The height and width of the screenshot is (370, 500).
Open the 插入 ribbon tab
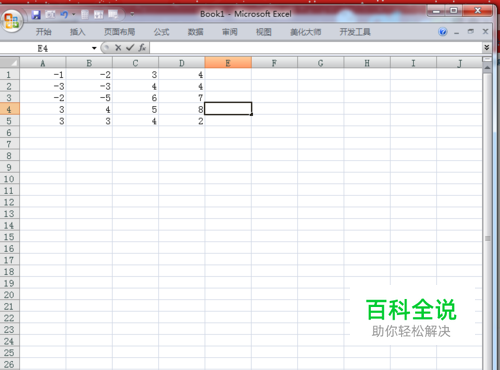click(77, 32)
